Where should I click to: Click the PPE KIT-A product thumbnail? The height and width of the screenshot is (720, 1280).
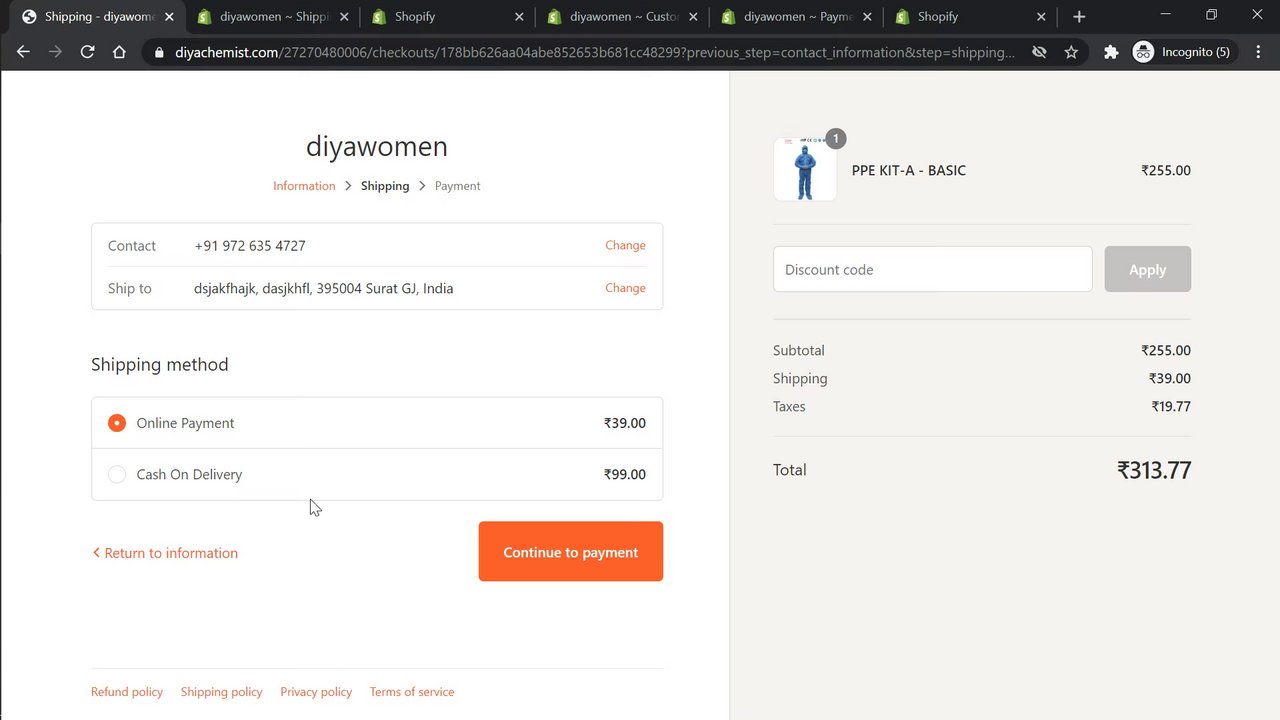(805, 170)
